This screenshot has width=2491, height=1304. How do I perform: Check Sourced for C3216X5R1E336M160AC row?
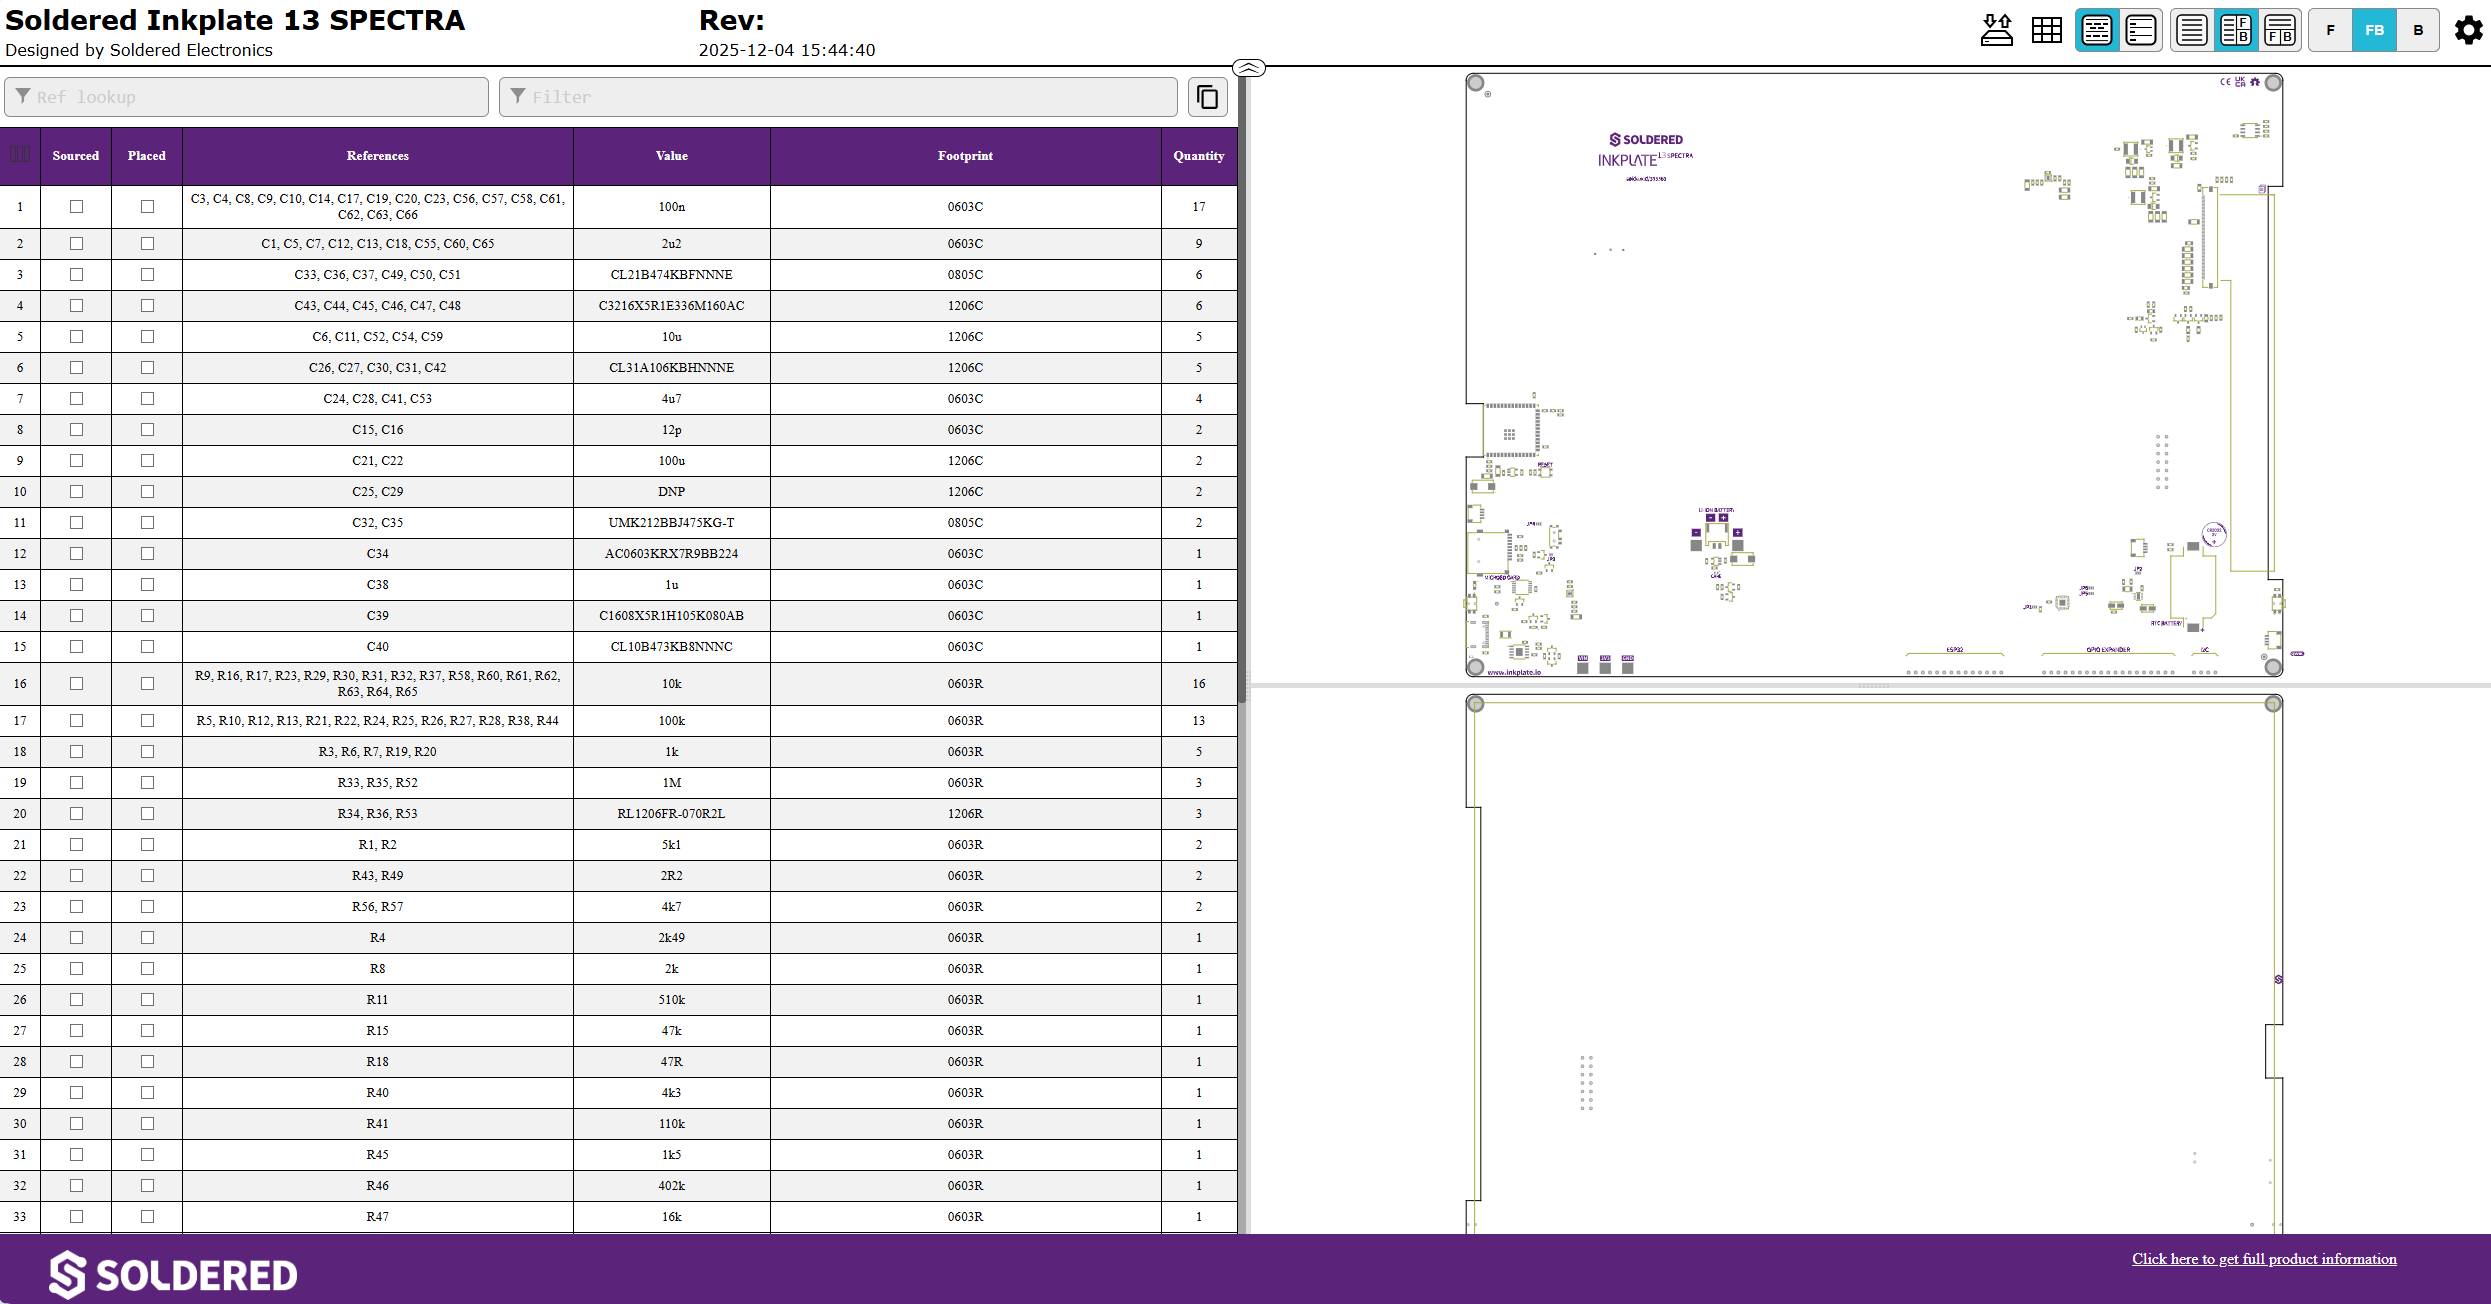tap(76, 306)
